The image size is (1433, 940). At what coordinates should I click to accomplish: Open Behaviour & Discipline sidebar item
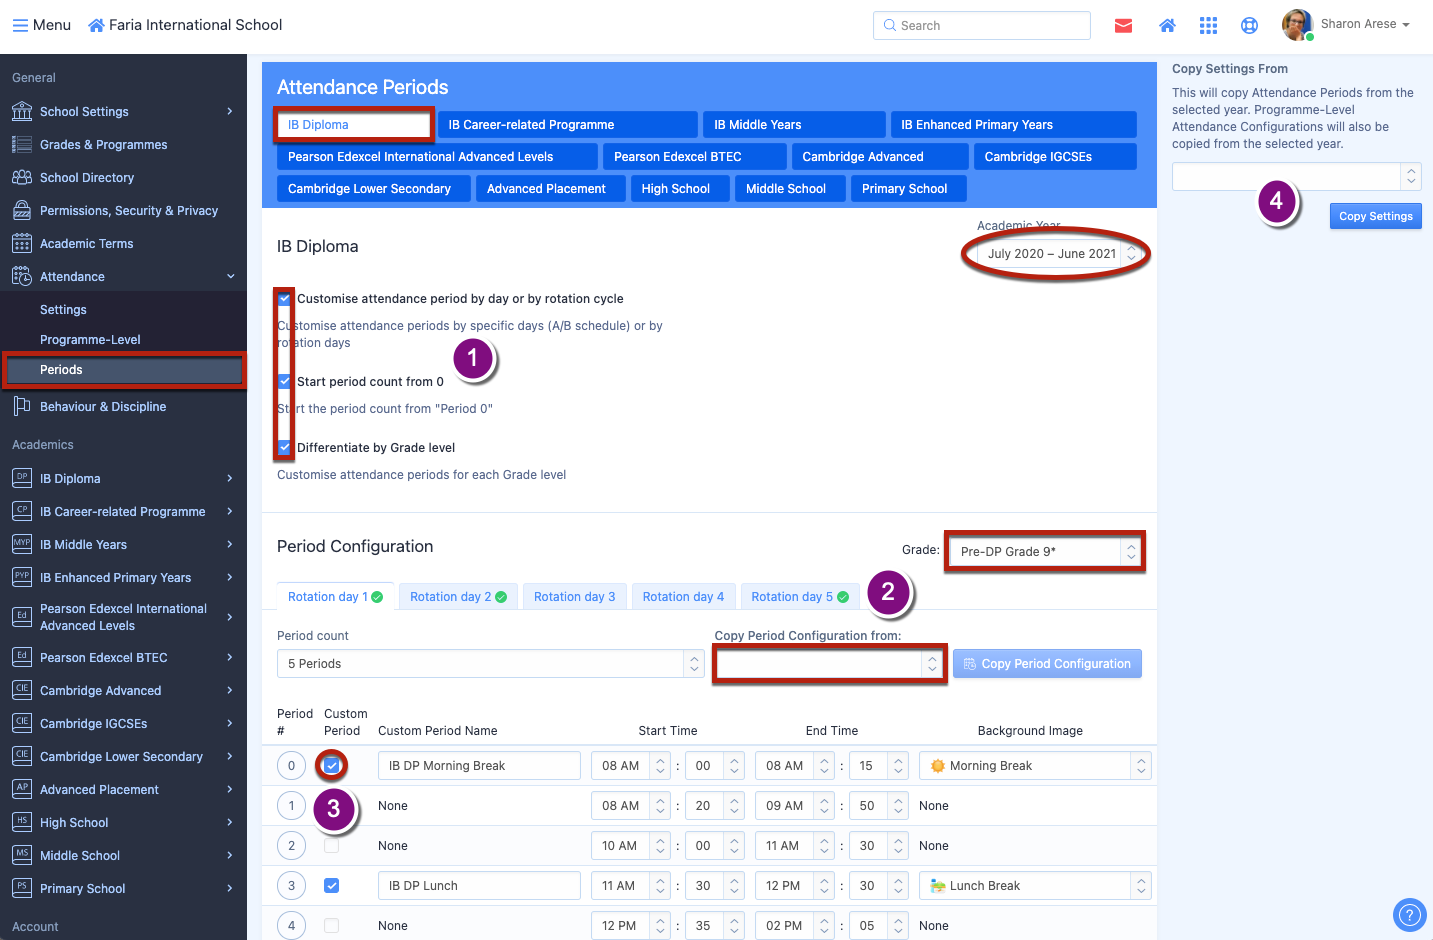tap(103, 407)
